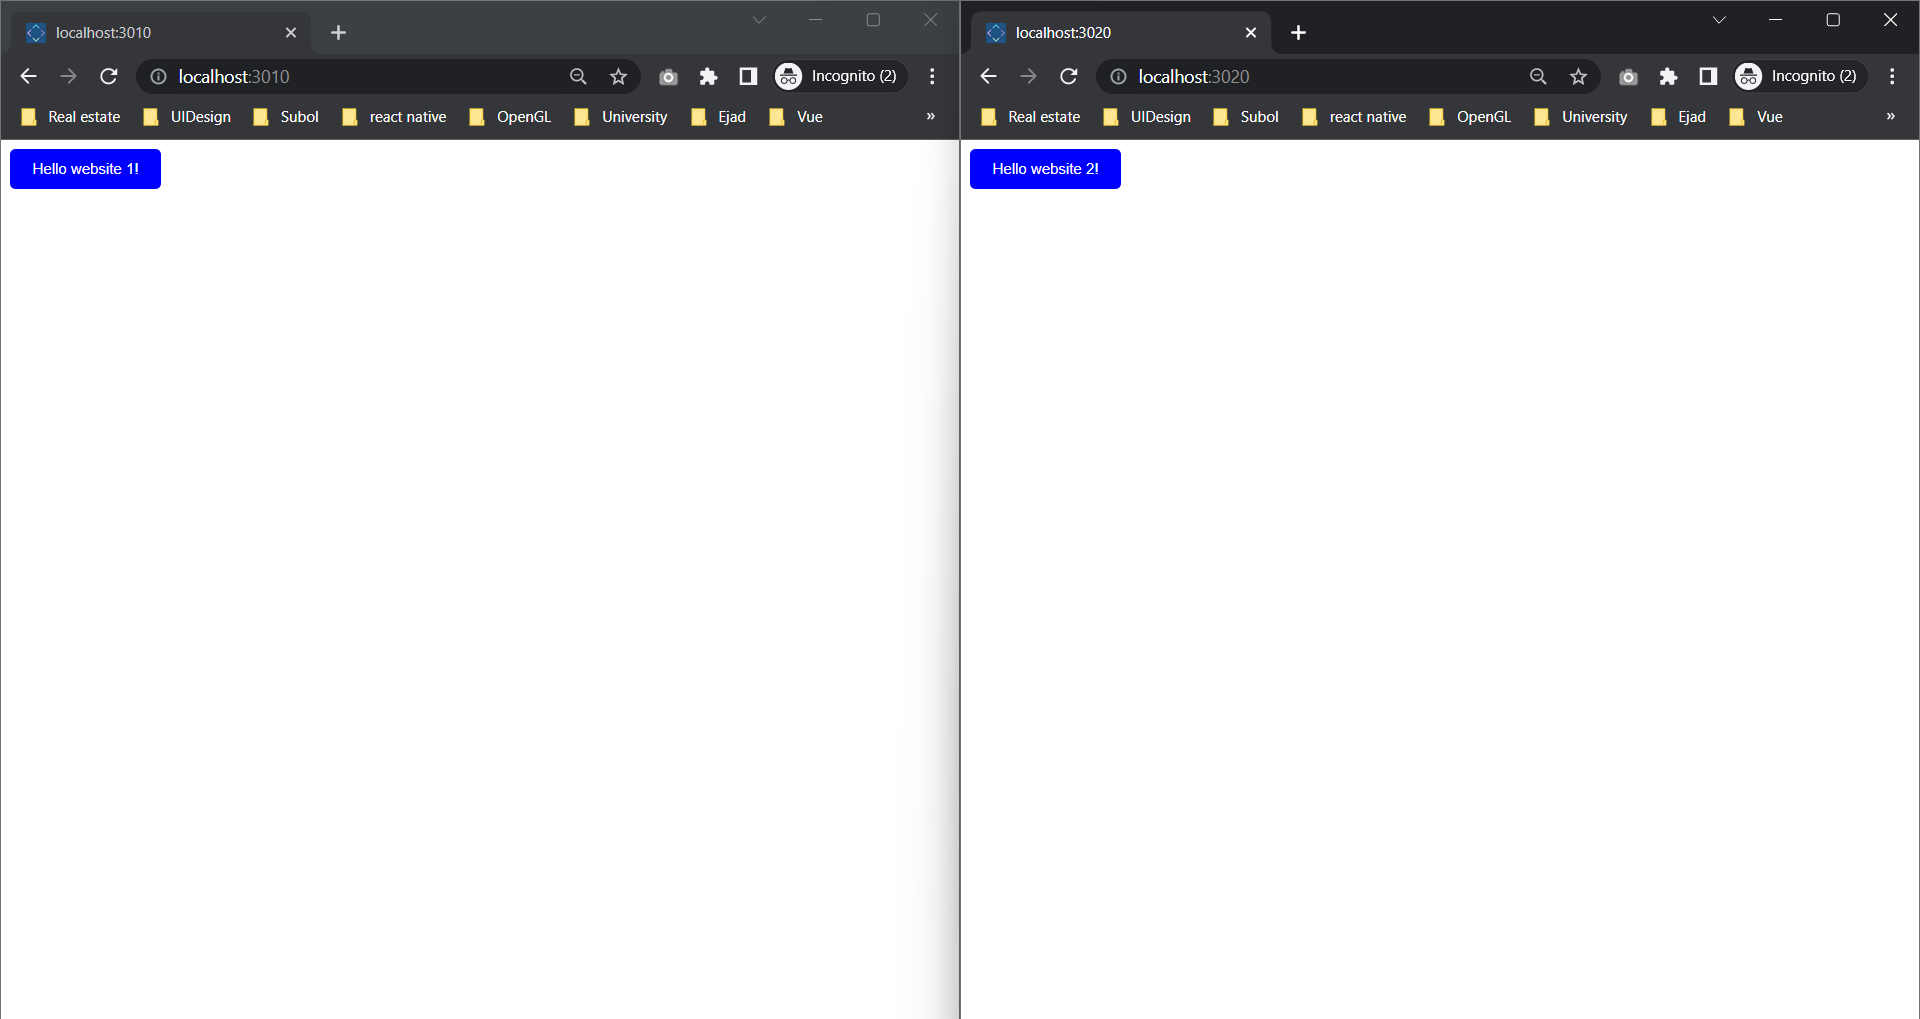The image size is (1920, 1019).
Task: Bookmark the localhost:3020 page with star
Action: (x=1578, y=76)
